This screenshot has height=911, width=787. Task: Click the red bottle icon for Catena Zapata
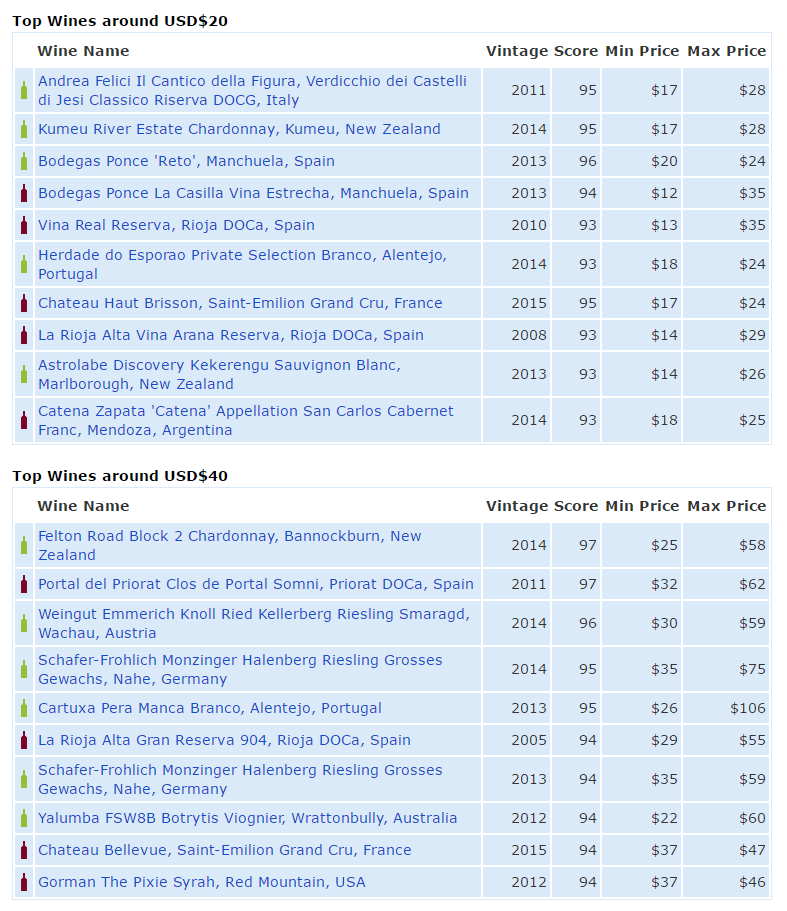[x=24, y=419]
